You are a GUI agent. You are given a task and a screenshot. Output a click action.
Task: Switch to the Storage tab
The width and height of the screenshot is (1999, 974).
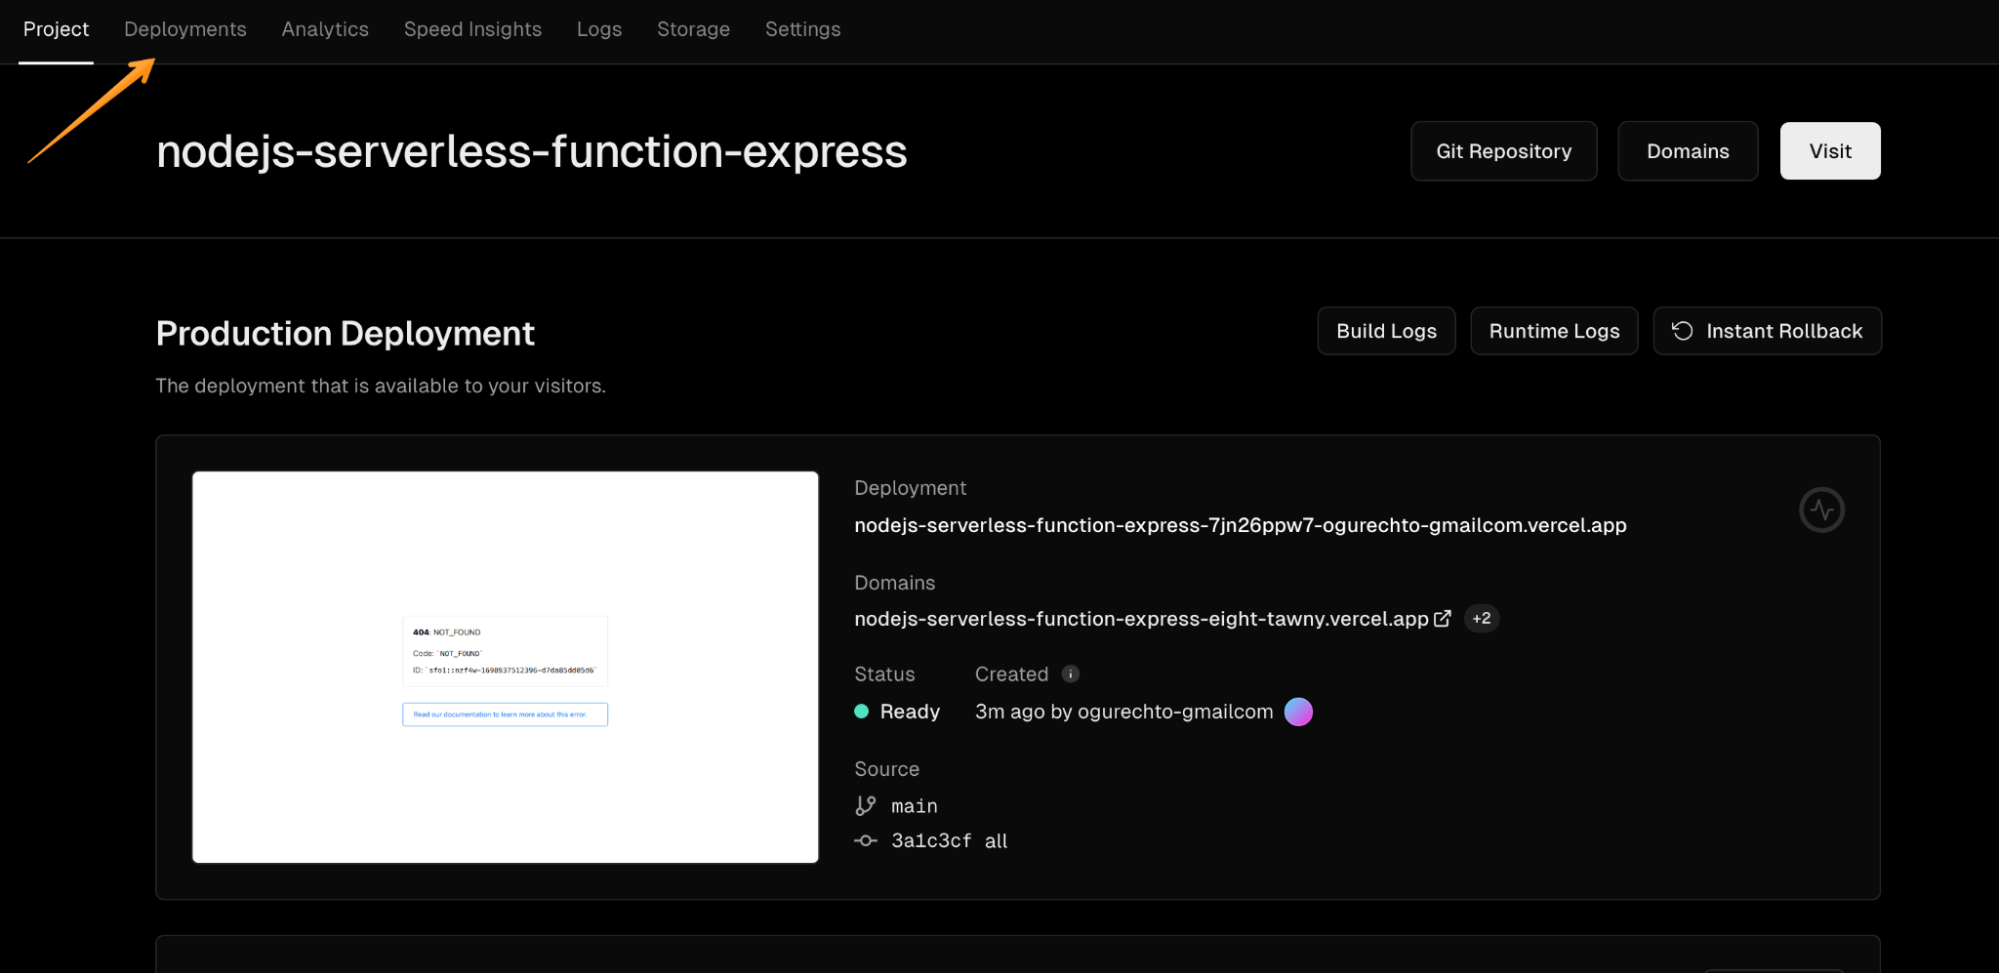coord(693,29)
